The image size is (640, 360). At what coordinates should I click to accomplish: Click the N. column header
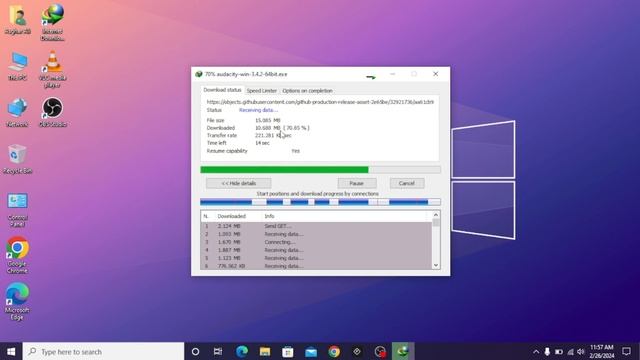pos(207,216)
